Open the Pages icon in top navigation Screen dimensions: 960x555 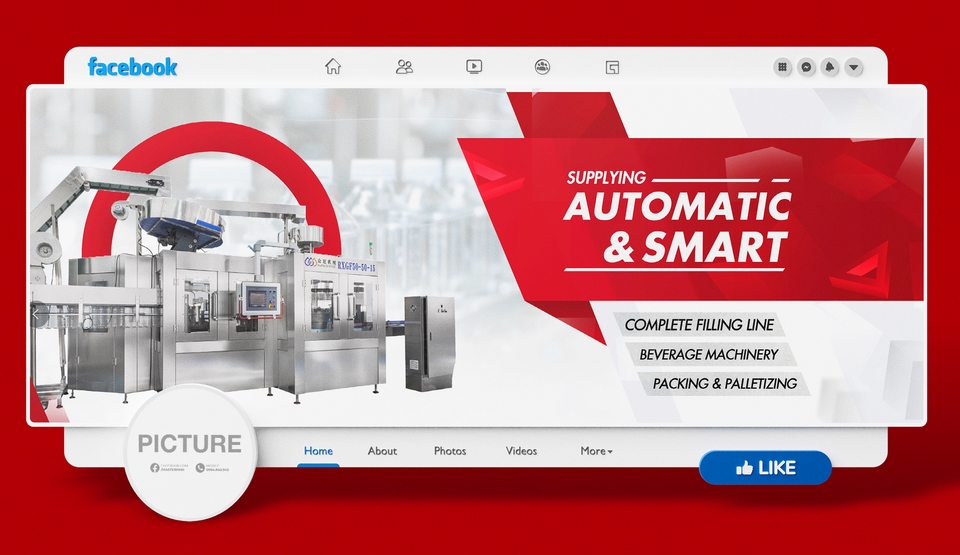point(612,67)
